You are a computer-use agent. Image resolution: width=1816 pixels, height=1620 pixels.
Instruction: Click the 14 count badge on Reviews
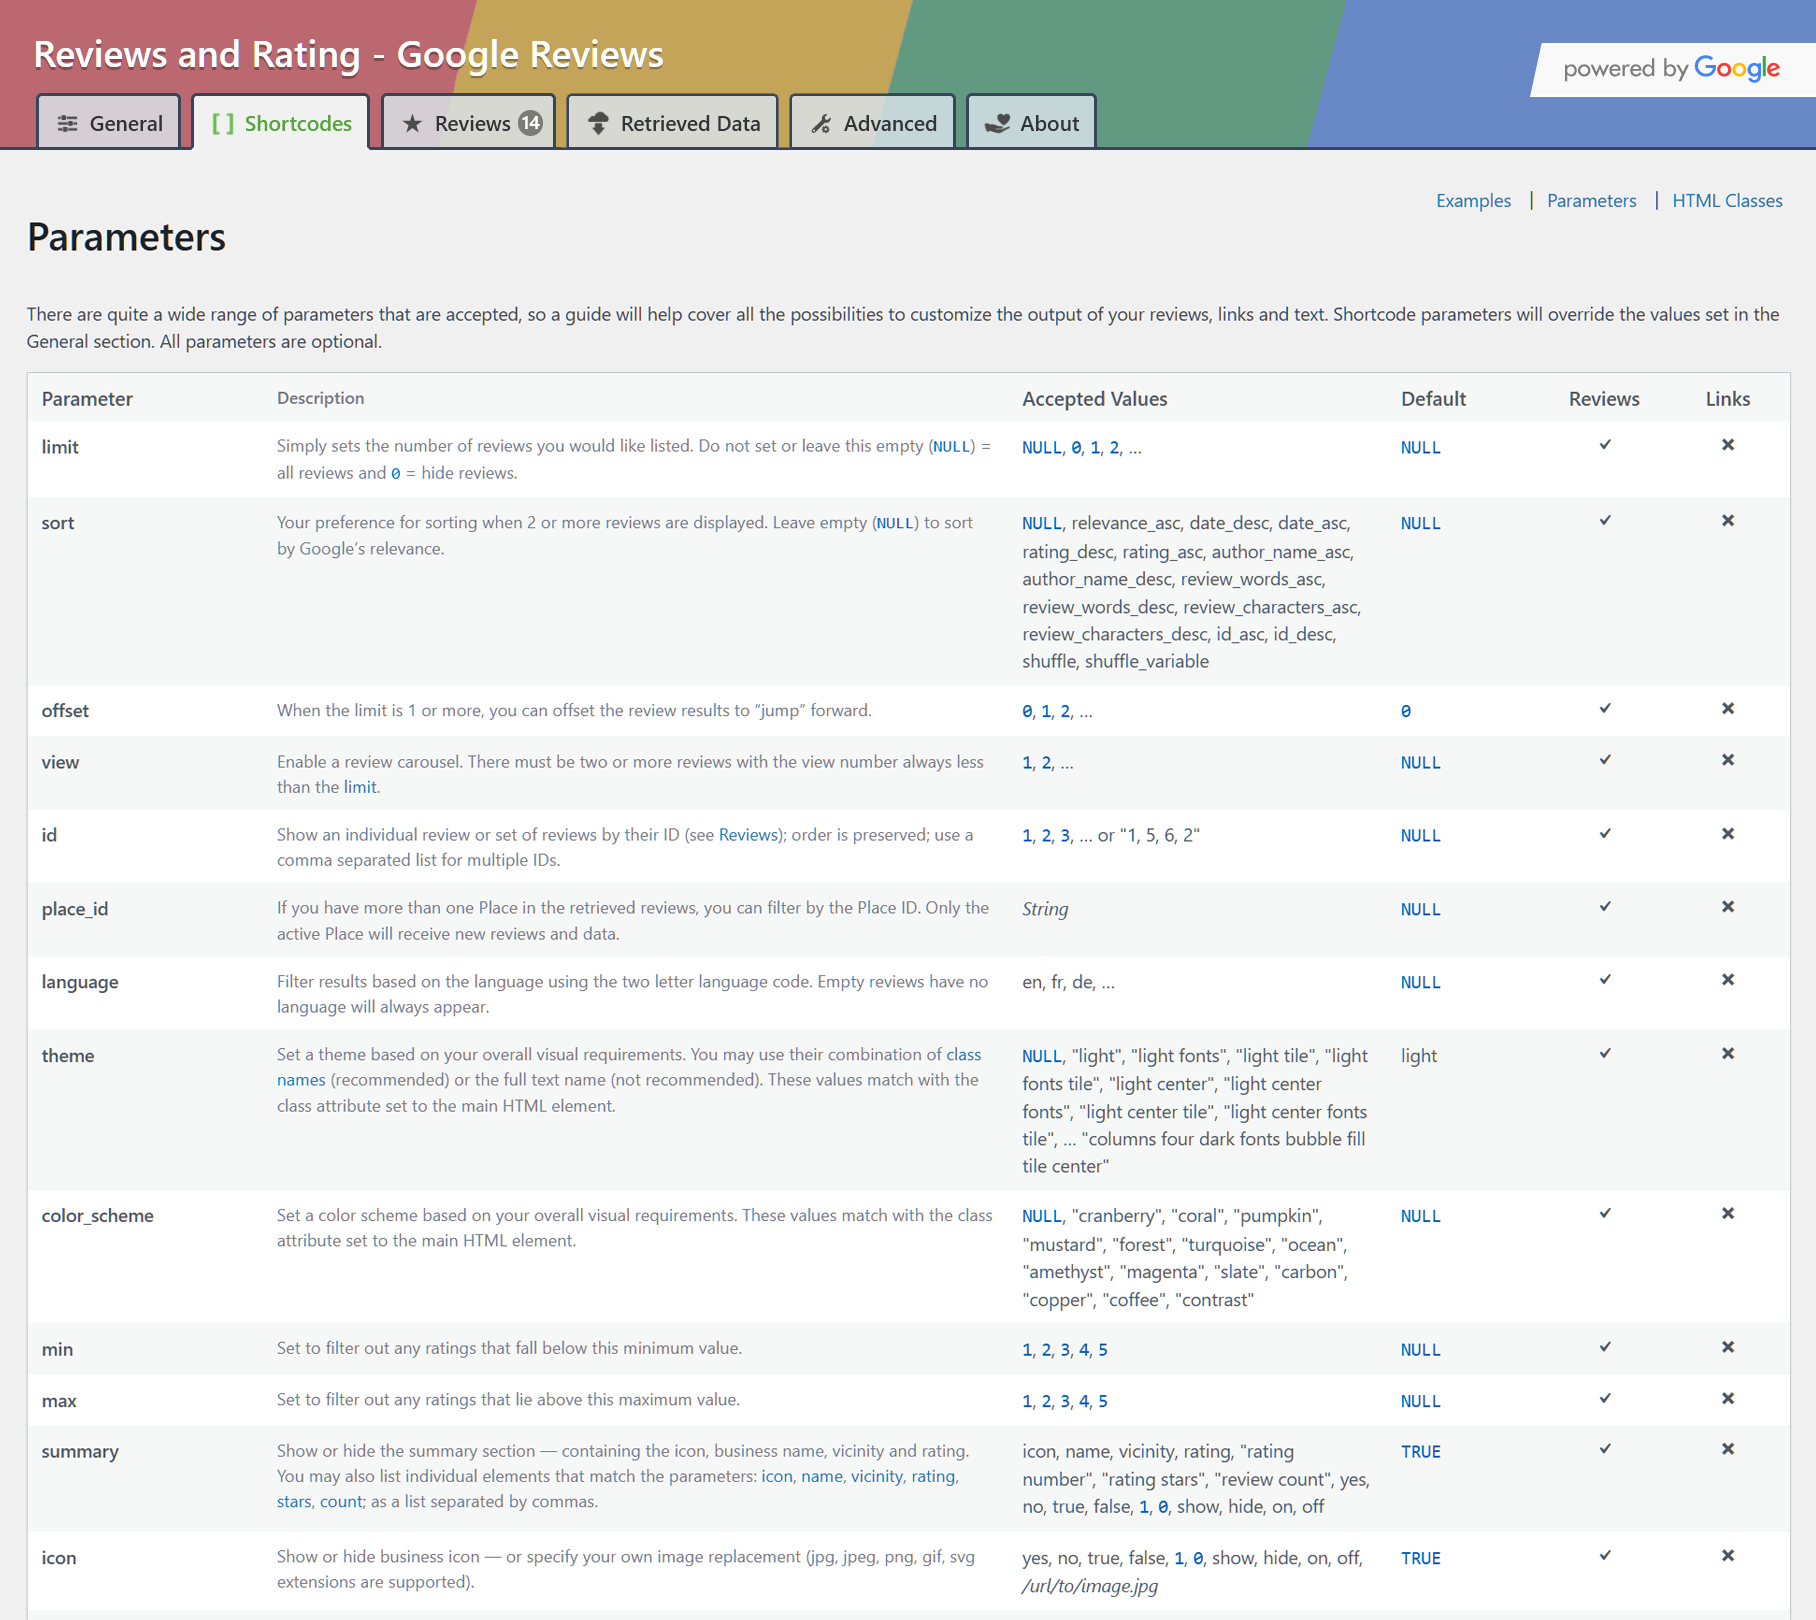click(530, 123)
